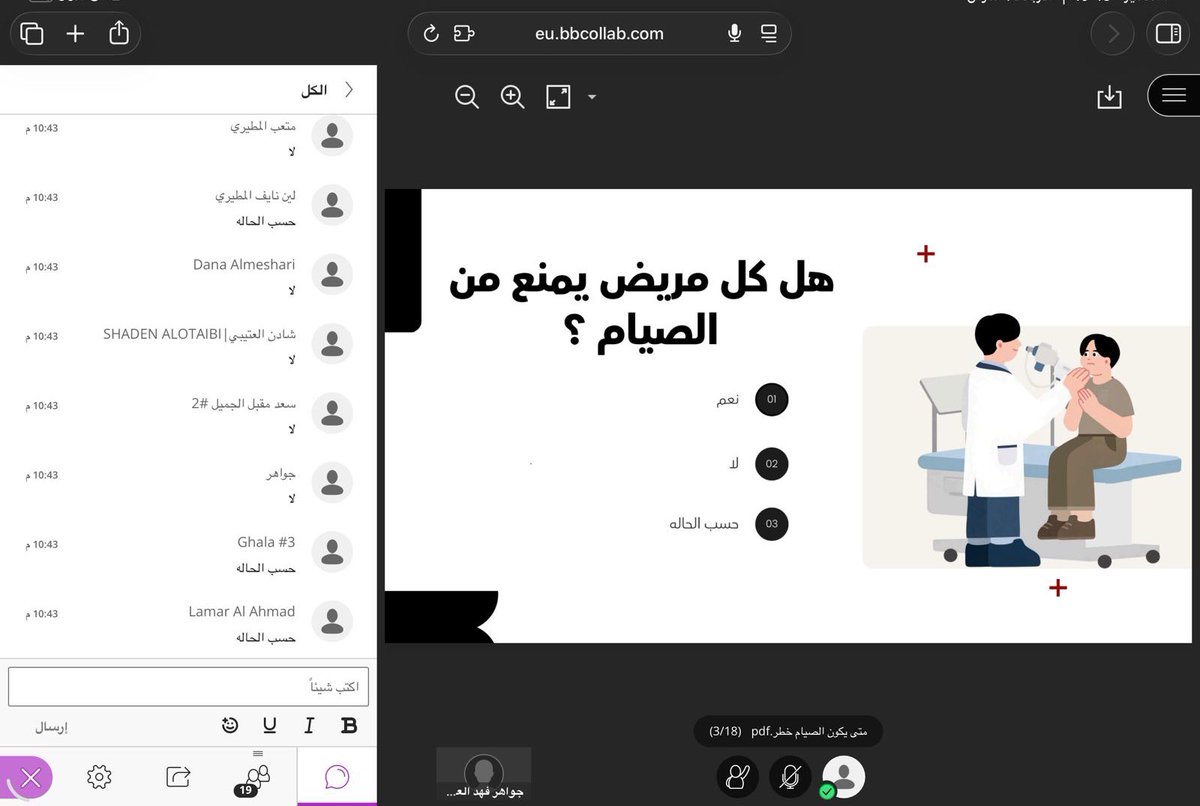
Task: Fit the slide to screen
Action: coord(558,97)
